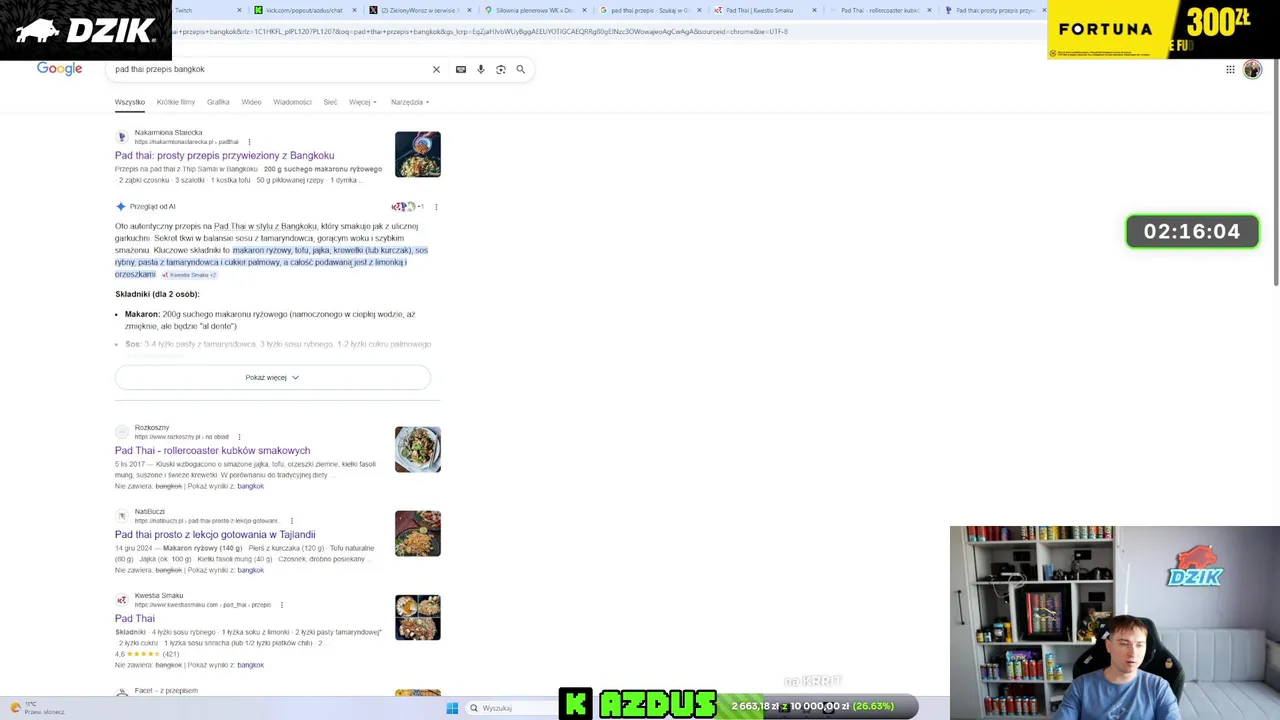Click the Nakarmiona Starecka site favicon
The image size is (1280, 720).
coord(122,137)
